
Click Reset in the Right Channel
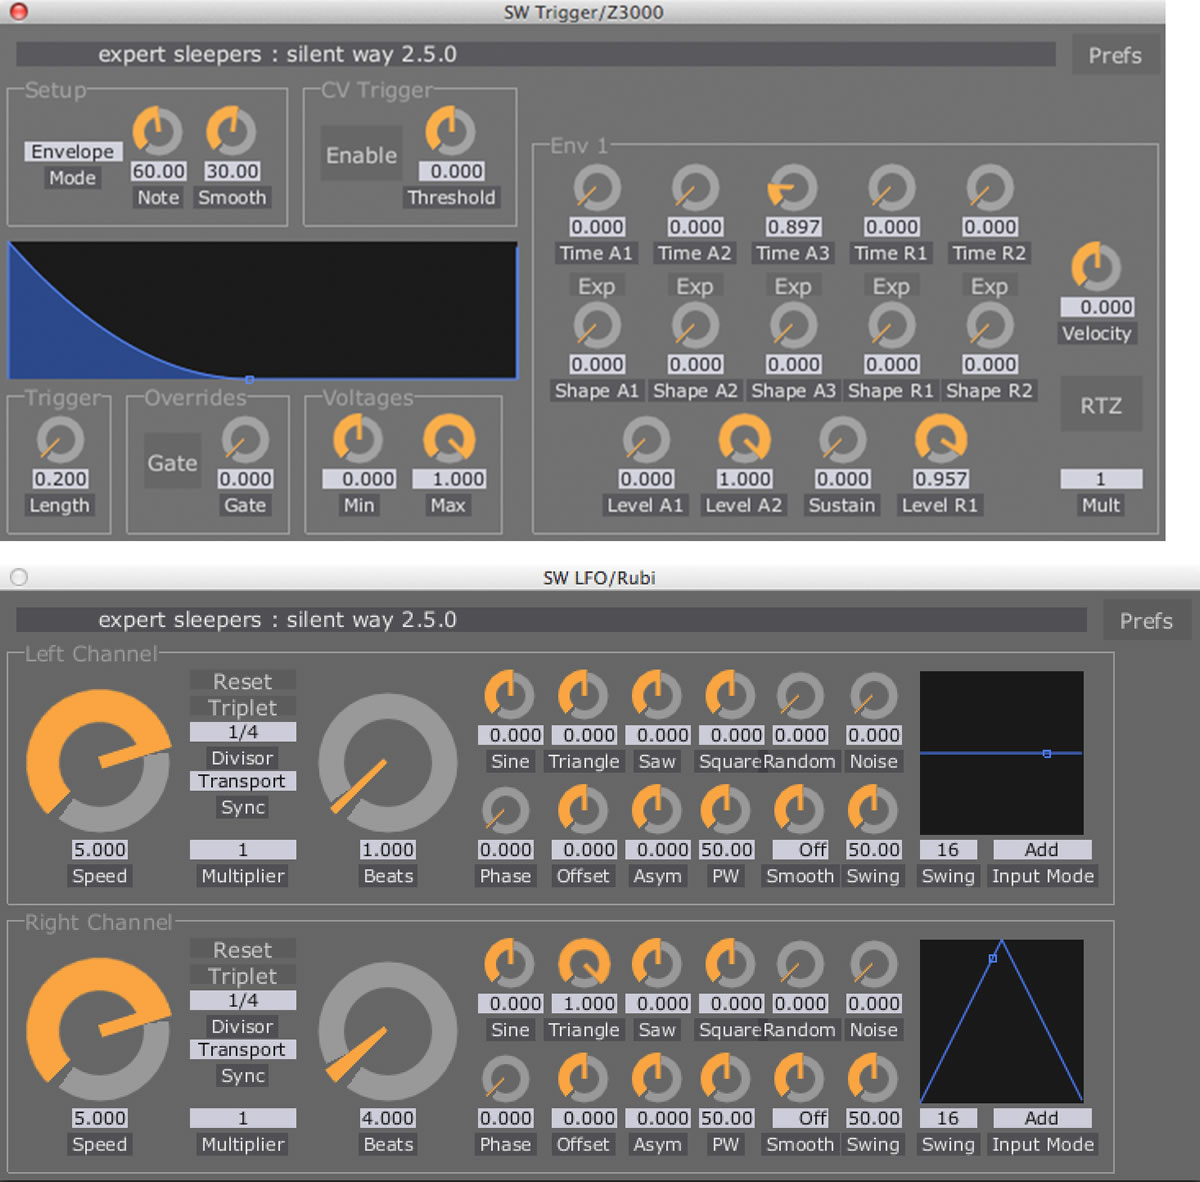pyautogui.click(x=243, y=949)
